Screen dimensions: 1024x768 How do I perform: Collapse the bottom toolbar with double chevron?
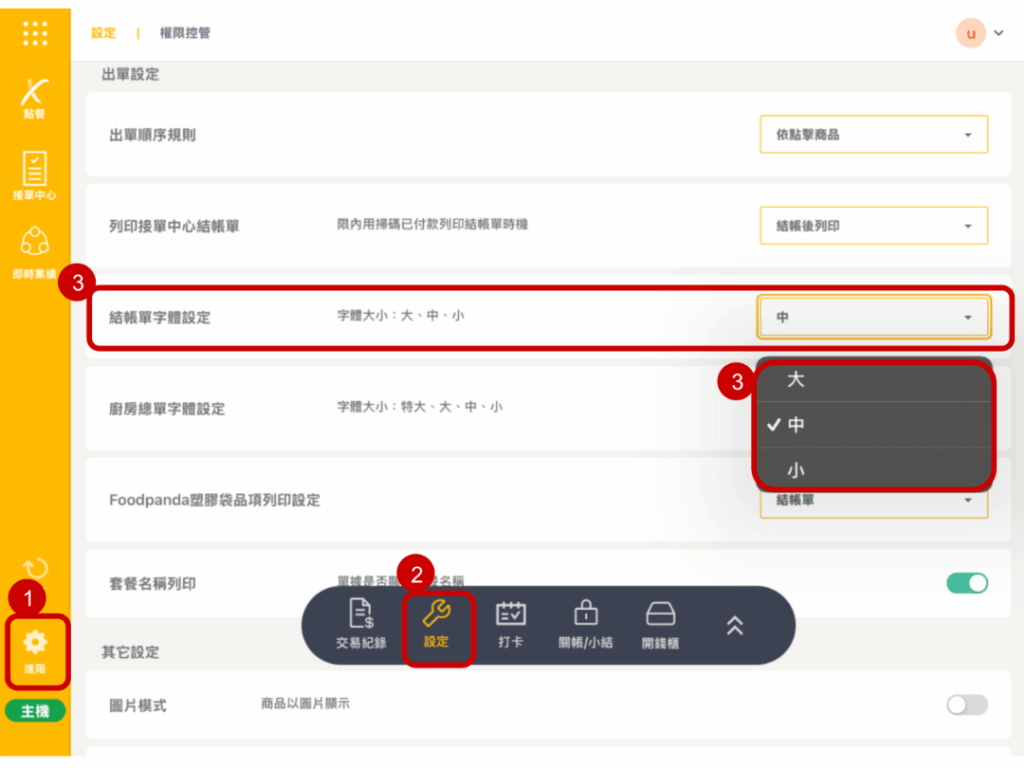click(x=735, y=625)
